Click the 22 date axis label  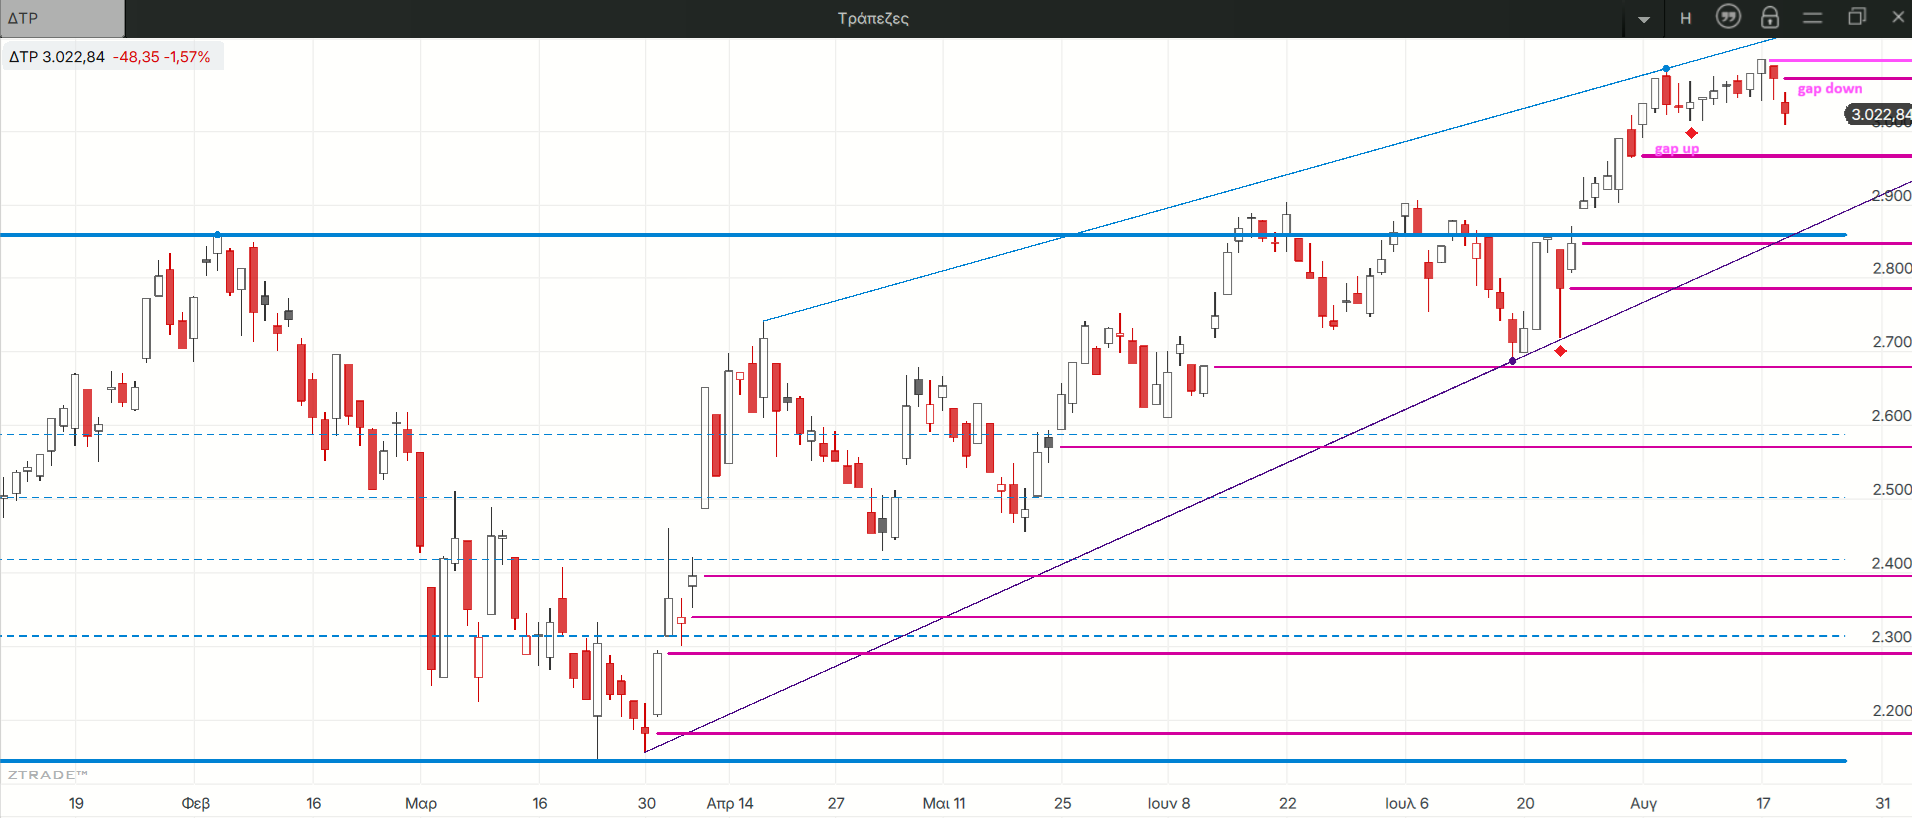point(1288,803)
